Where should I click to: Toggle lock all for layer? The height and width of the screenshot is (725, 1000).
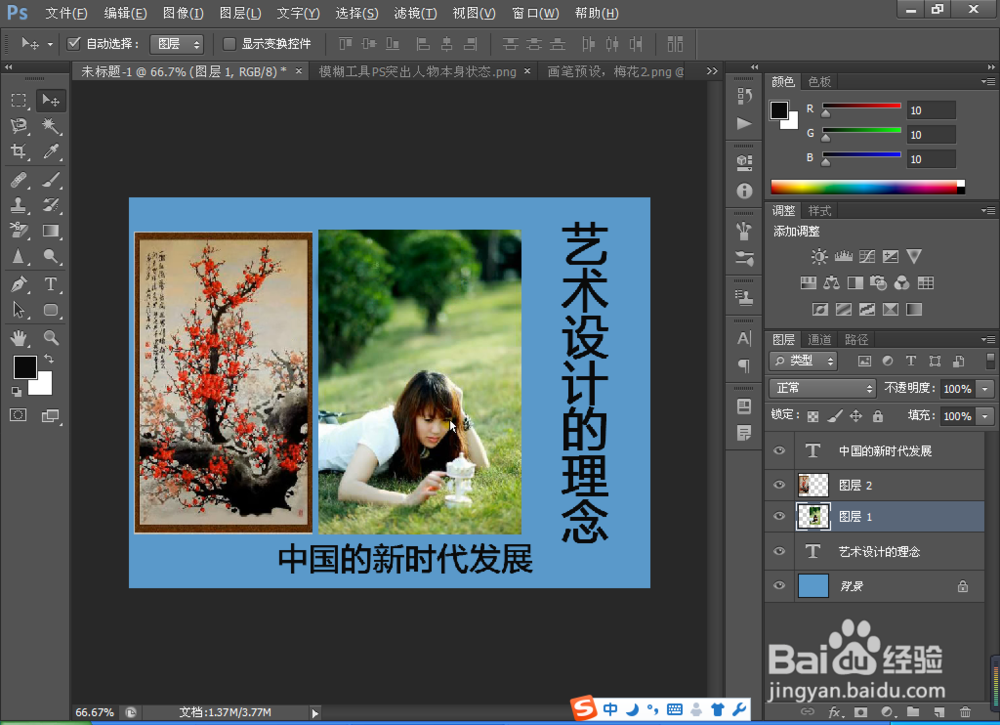tap(878, 416)
